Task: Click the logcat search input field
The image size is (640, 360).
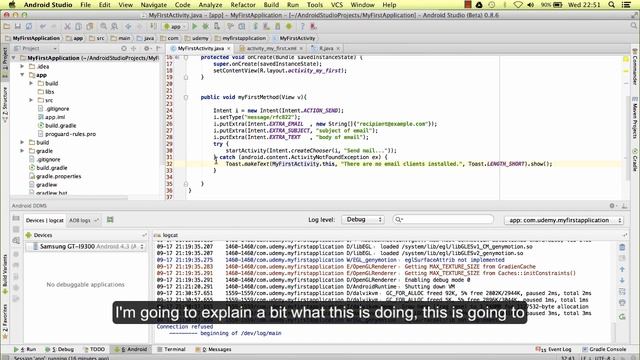Action: [443, 220]
